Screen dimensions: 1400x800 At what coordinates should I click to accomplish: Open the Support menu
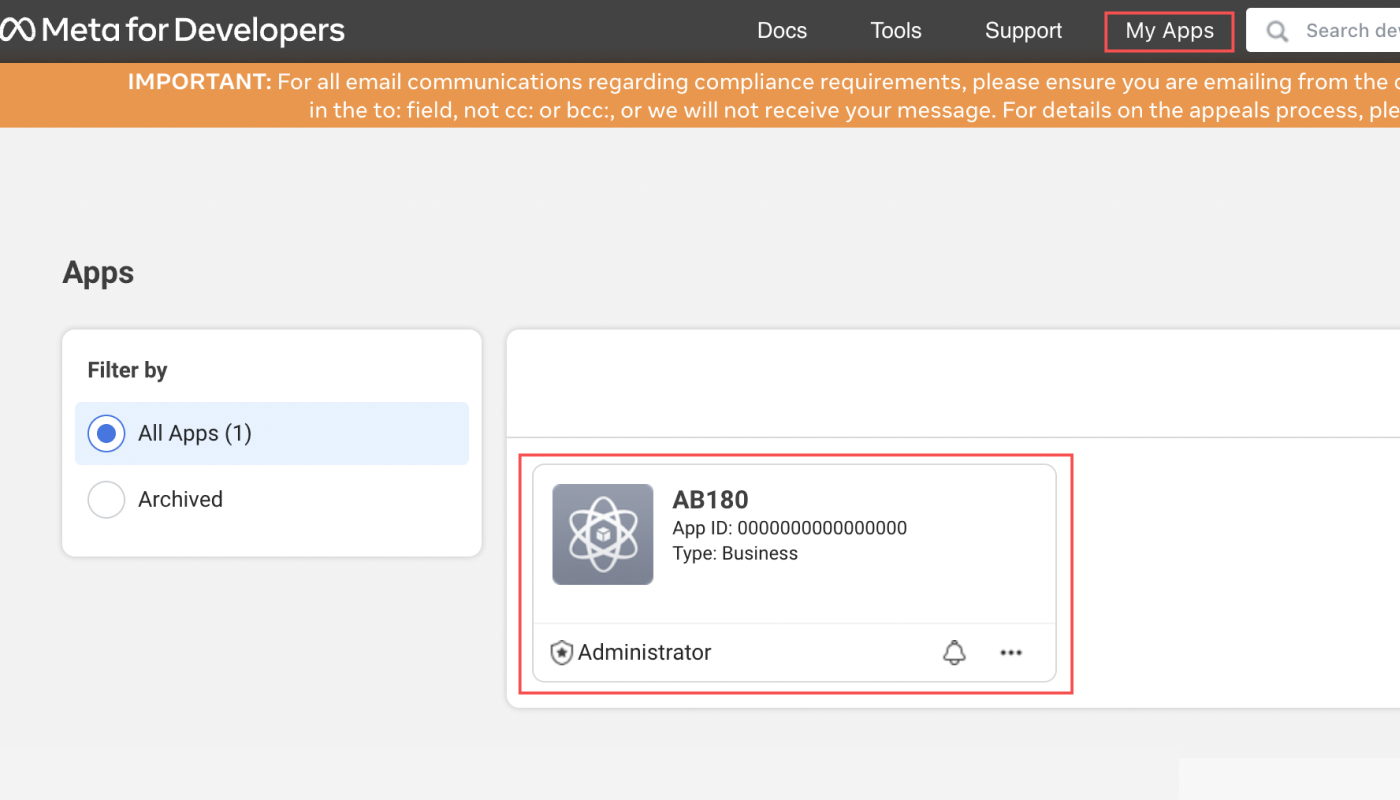(x=1024, y=31)
